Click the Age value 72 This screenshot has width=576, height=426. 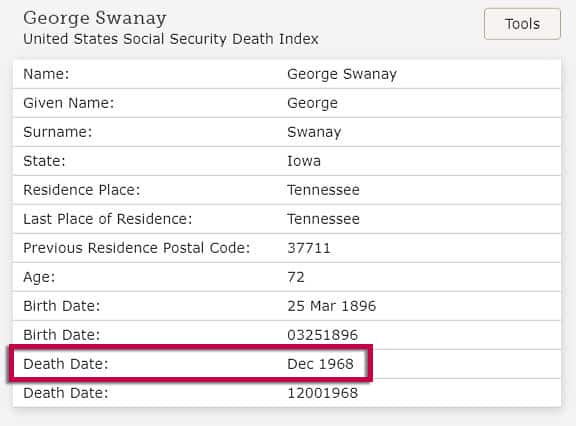(296, 277)
